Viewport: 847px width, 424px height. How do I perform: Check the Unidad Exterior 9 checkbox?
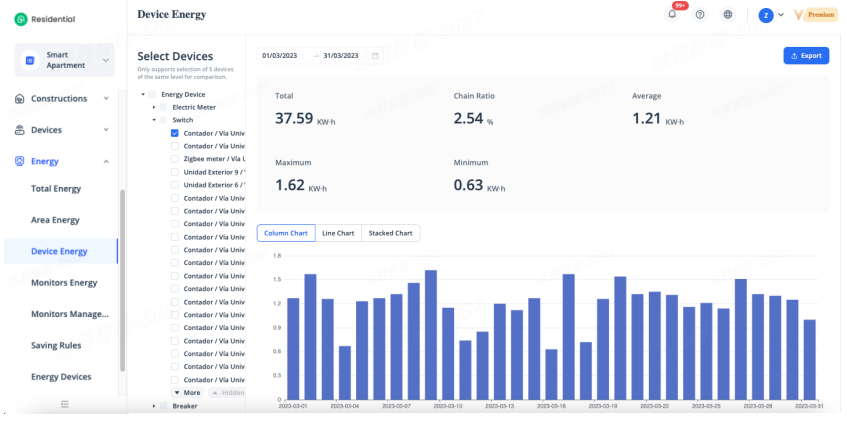tap(175, 172)
